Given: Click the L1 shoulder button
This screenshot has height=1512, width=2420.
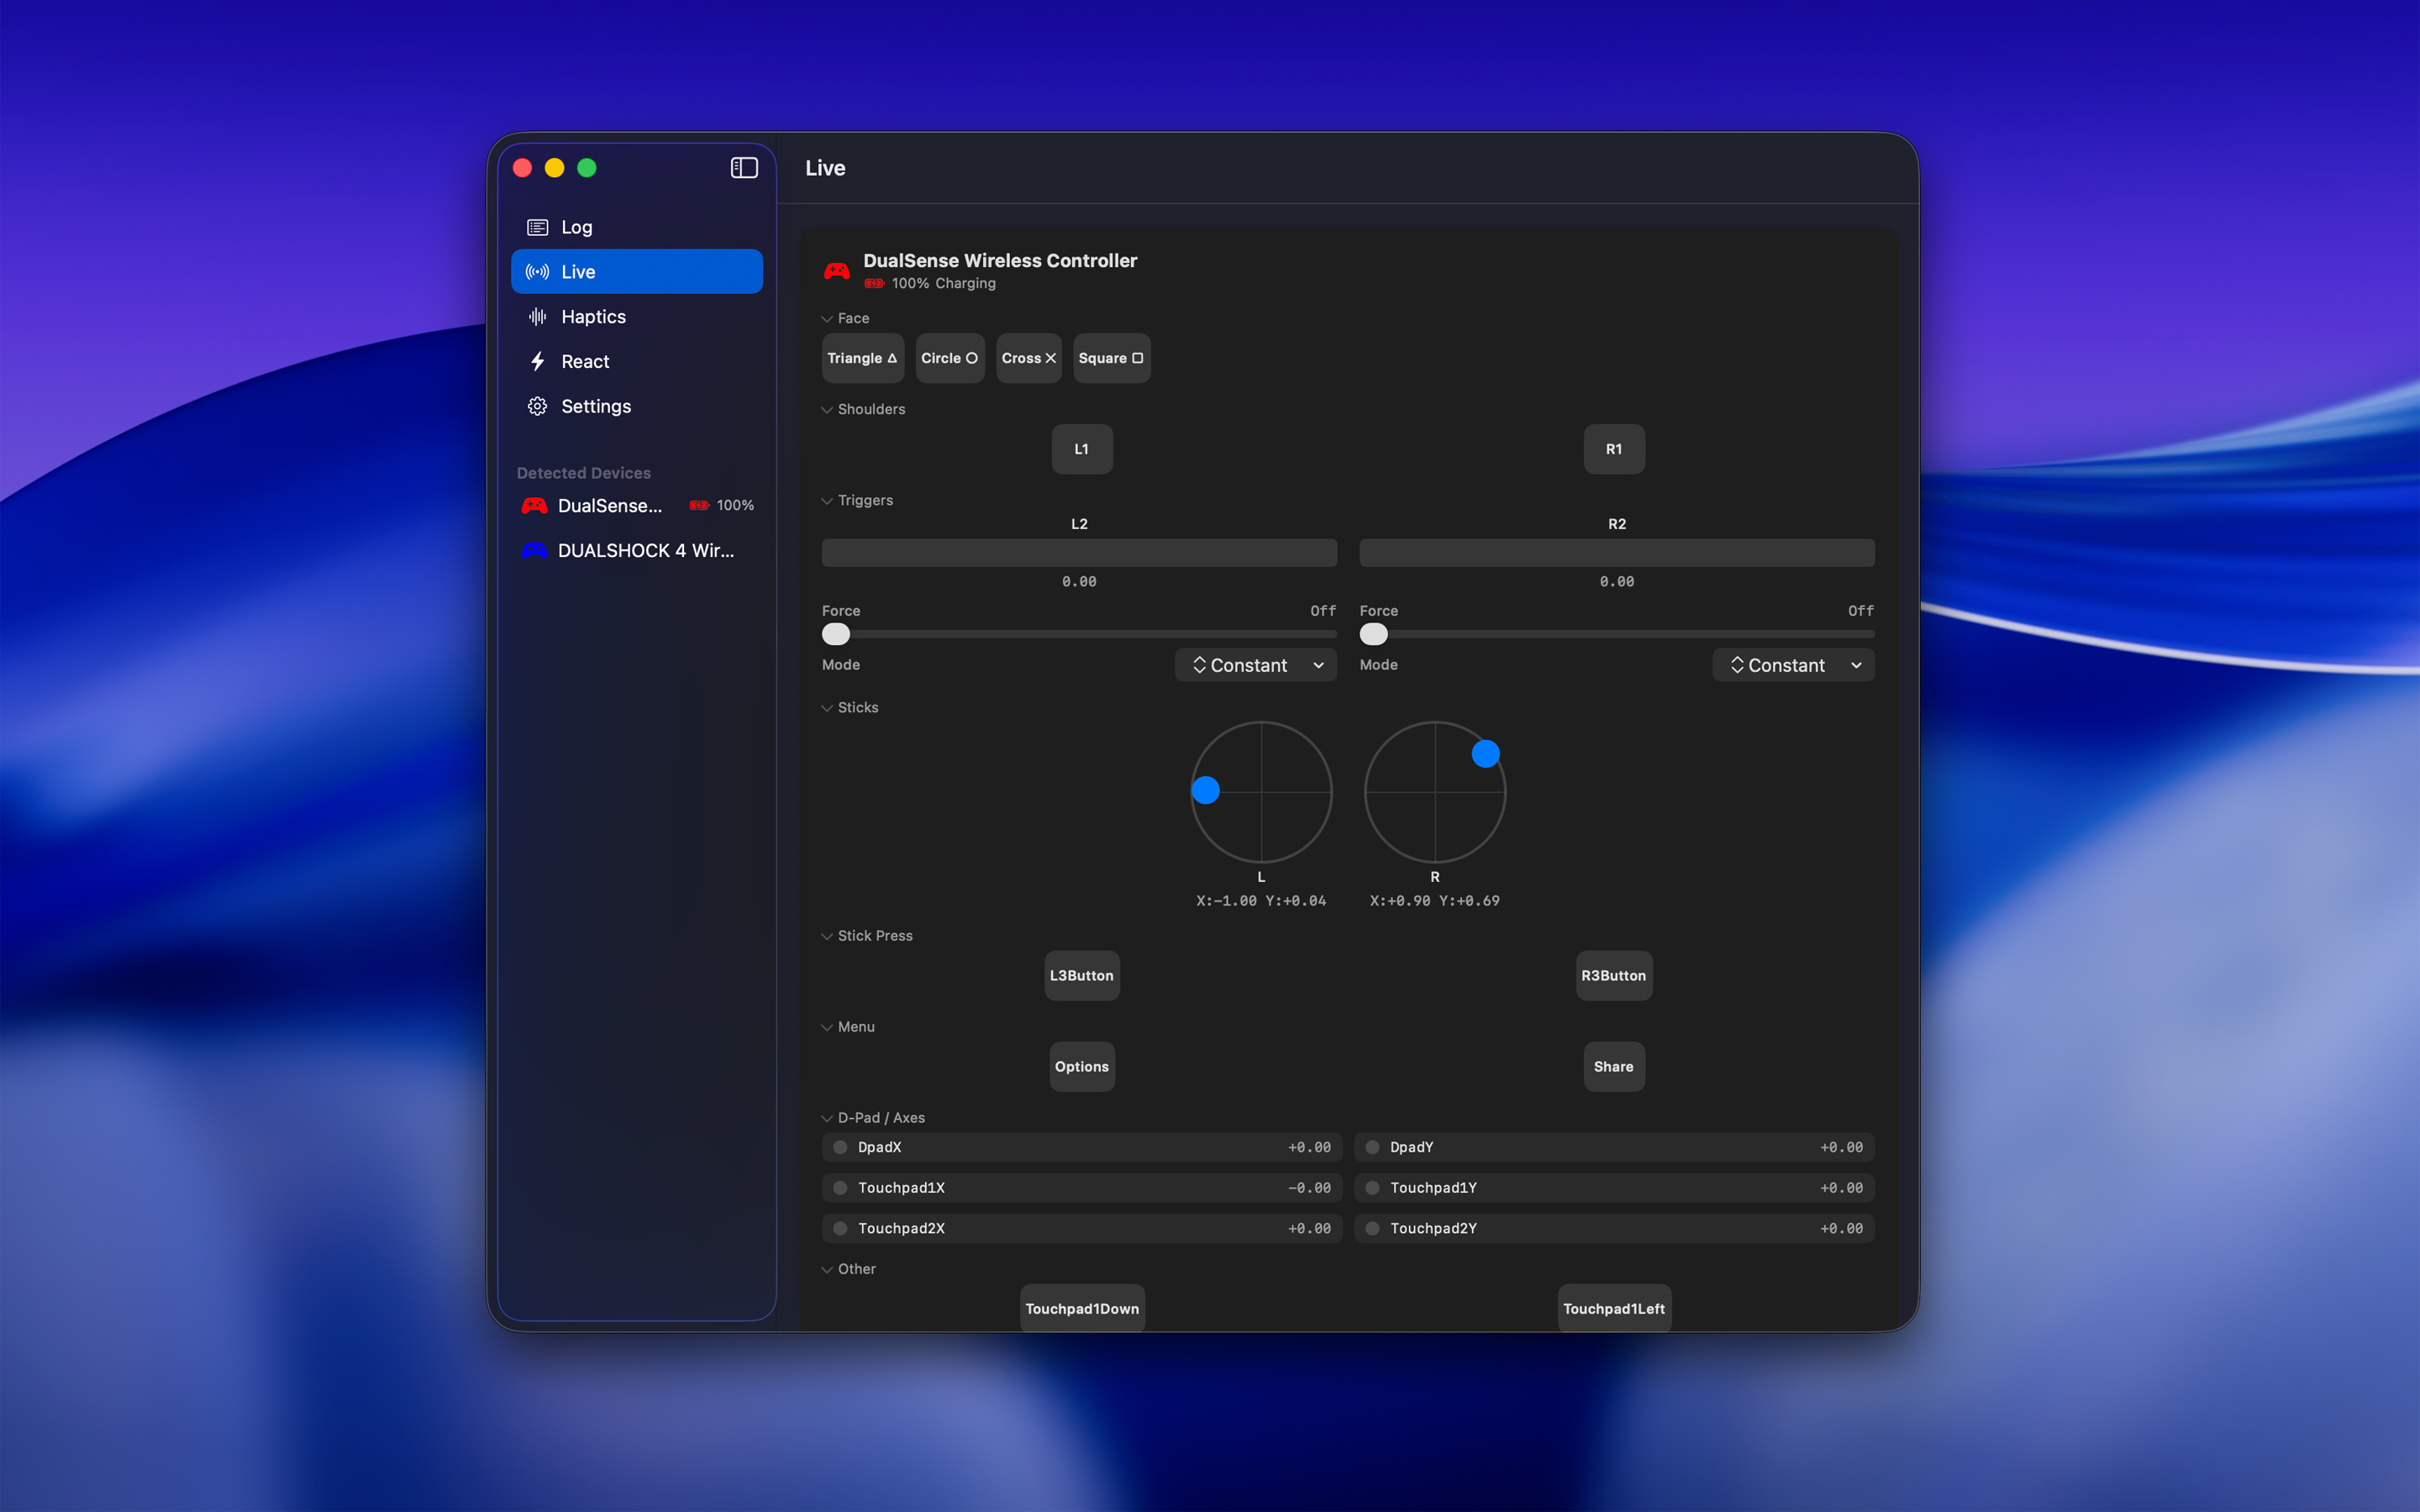Looking at the screenshot, I should [1082, 450].
